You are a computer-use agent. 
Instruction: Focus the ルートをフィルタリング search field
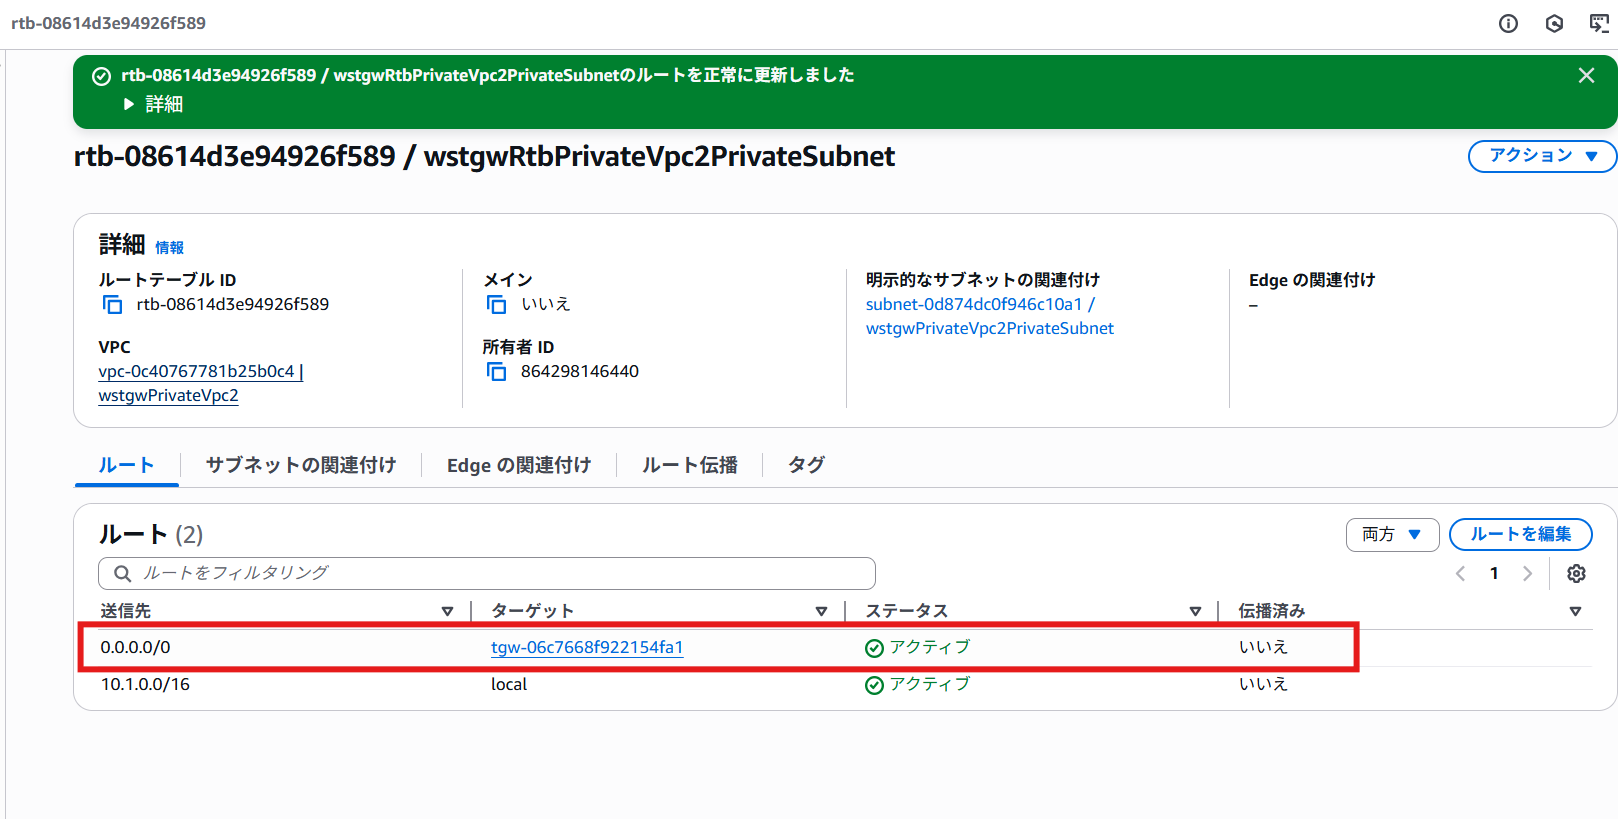[x=487, y=573]
